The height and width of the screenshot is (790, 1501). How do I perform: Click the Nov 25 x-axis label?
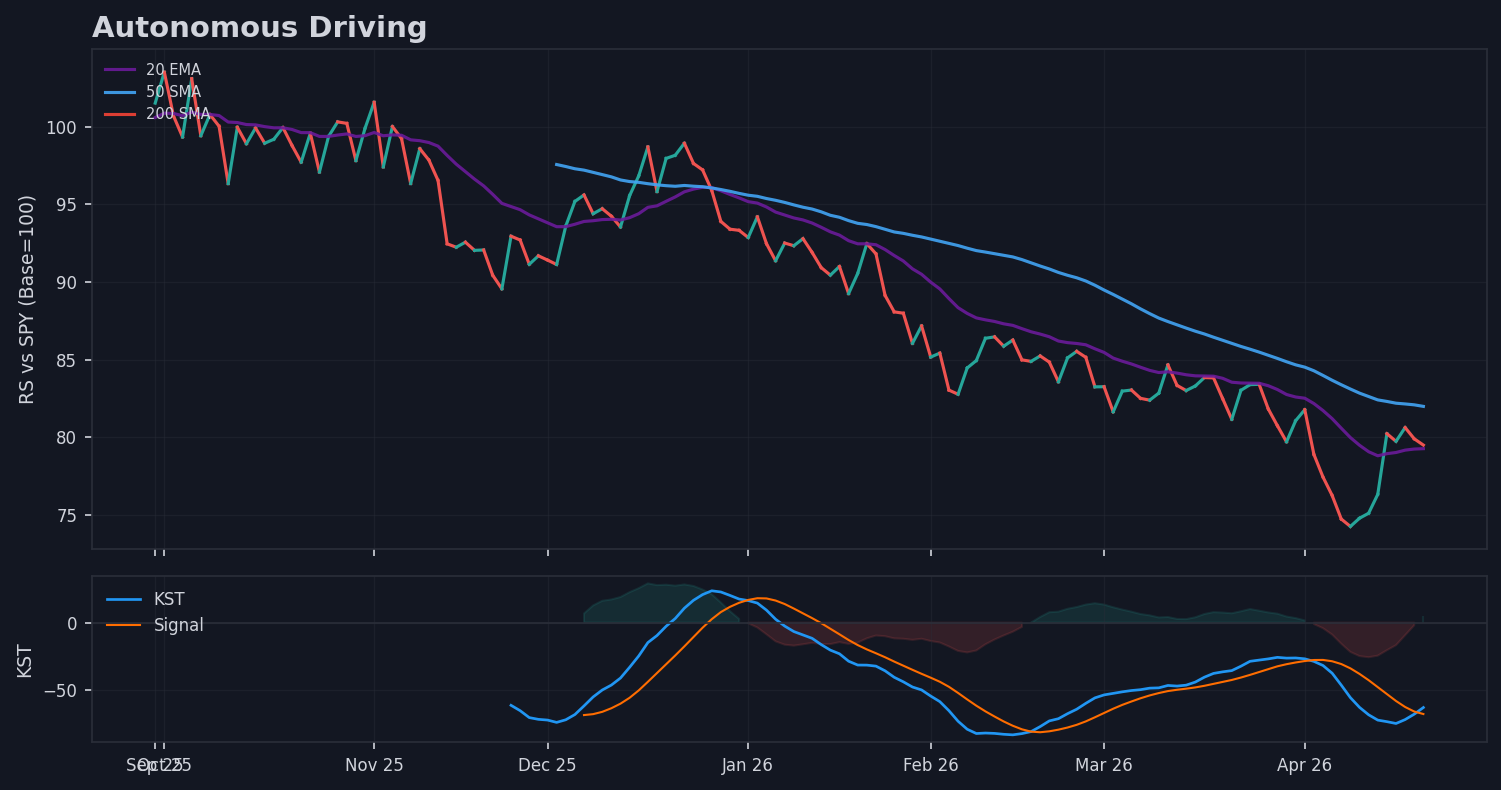[374, 766]
